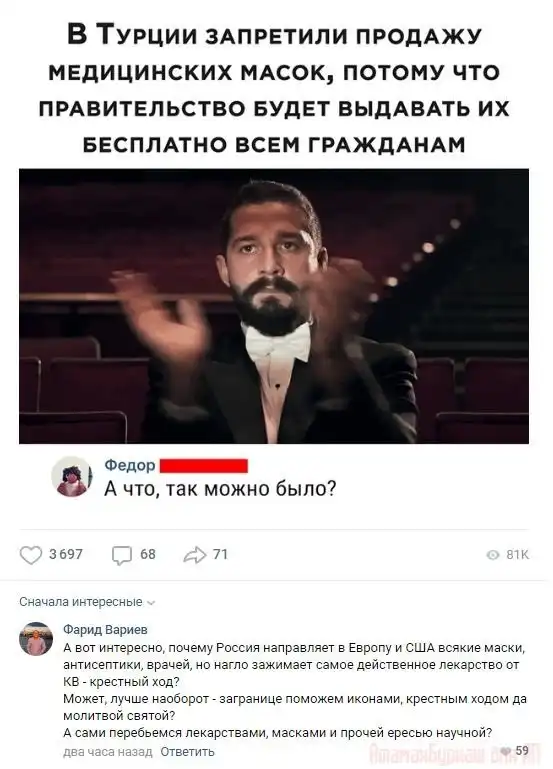Viewport: 553px width, 769px height.
Task: Click the eye views icon
Action: (x=493, y=555)
